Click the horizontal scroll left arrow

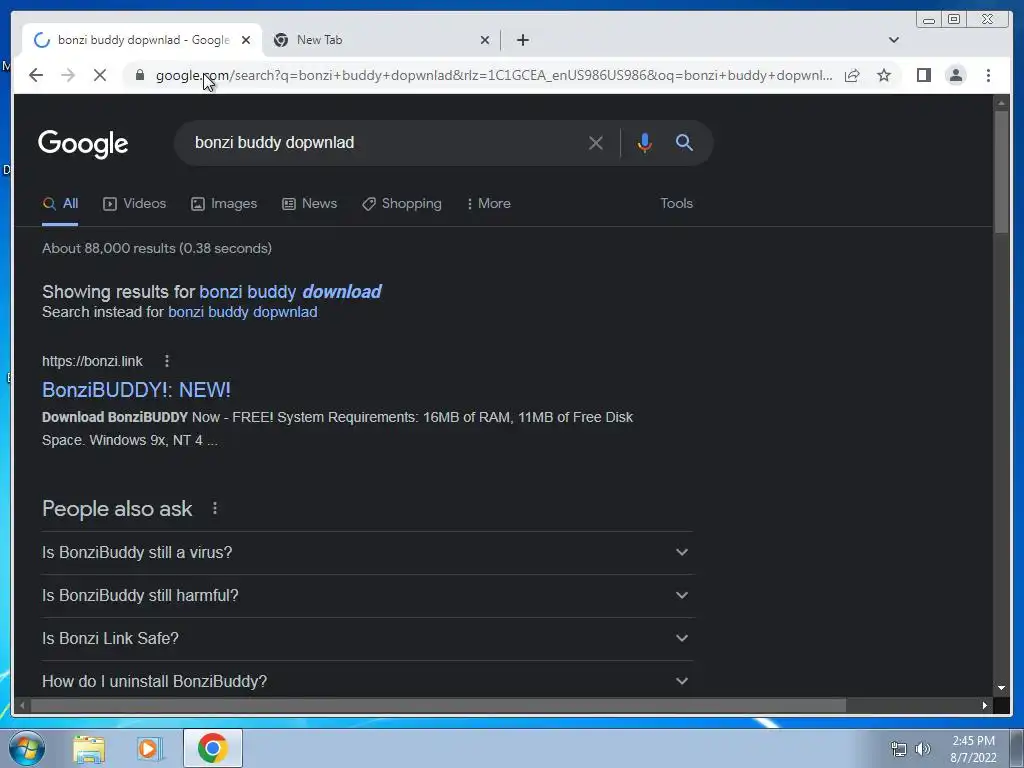tap(22, 705)
